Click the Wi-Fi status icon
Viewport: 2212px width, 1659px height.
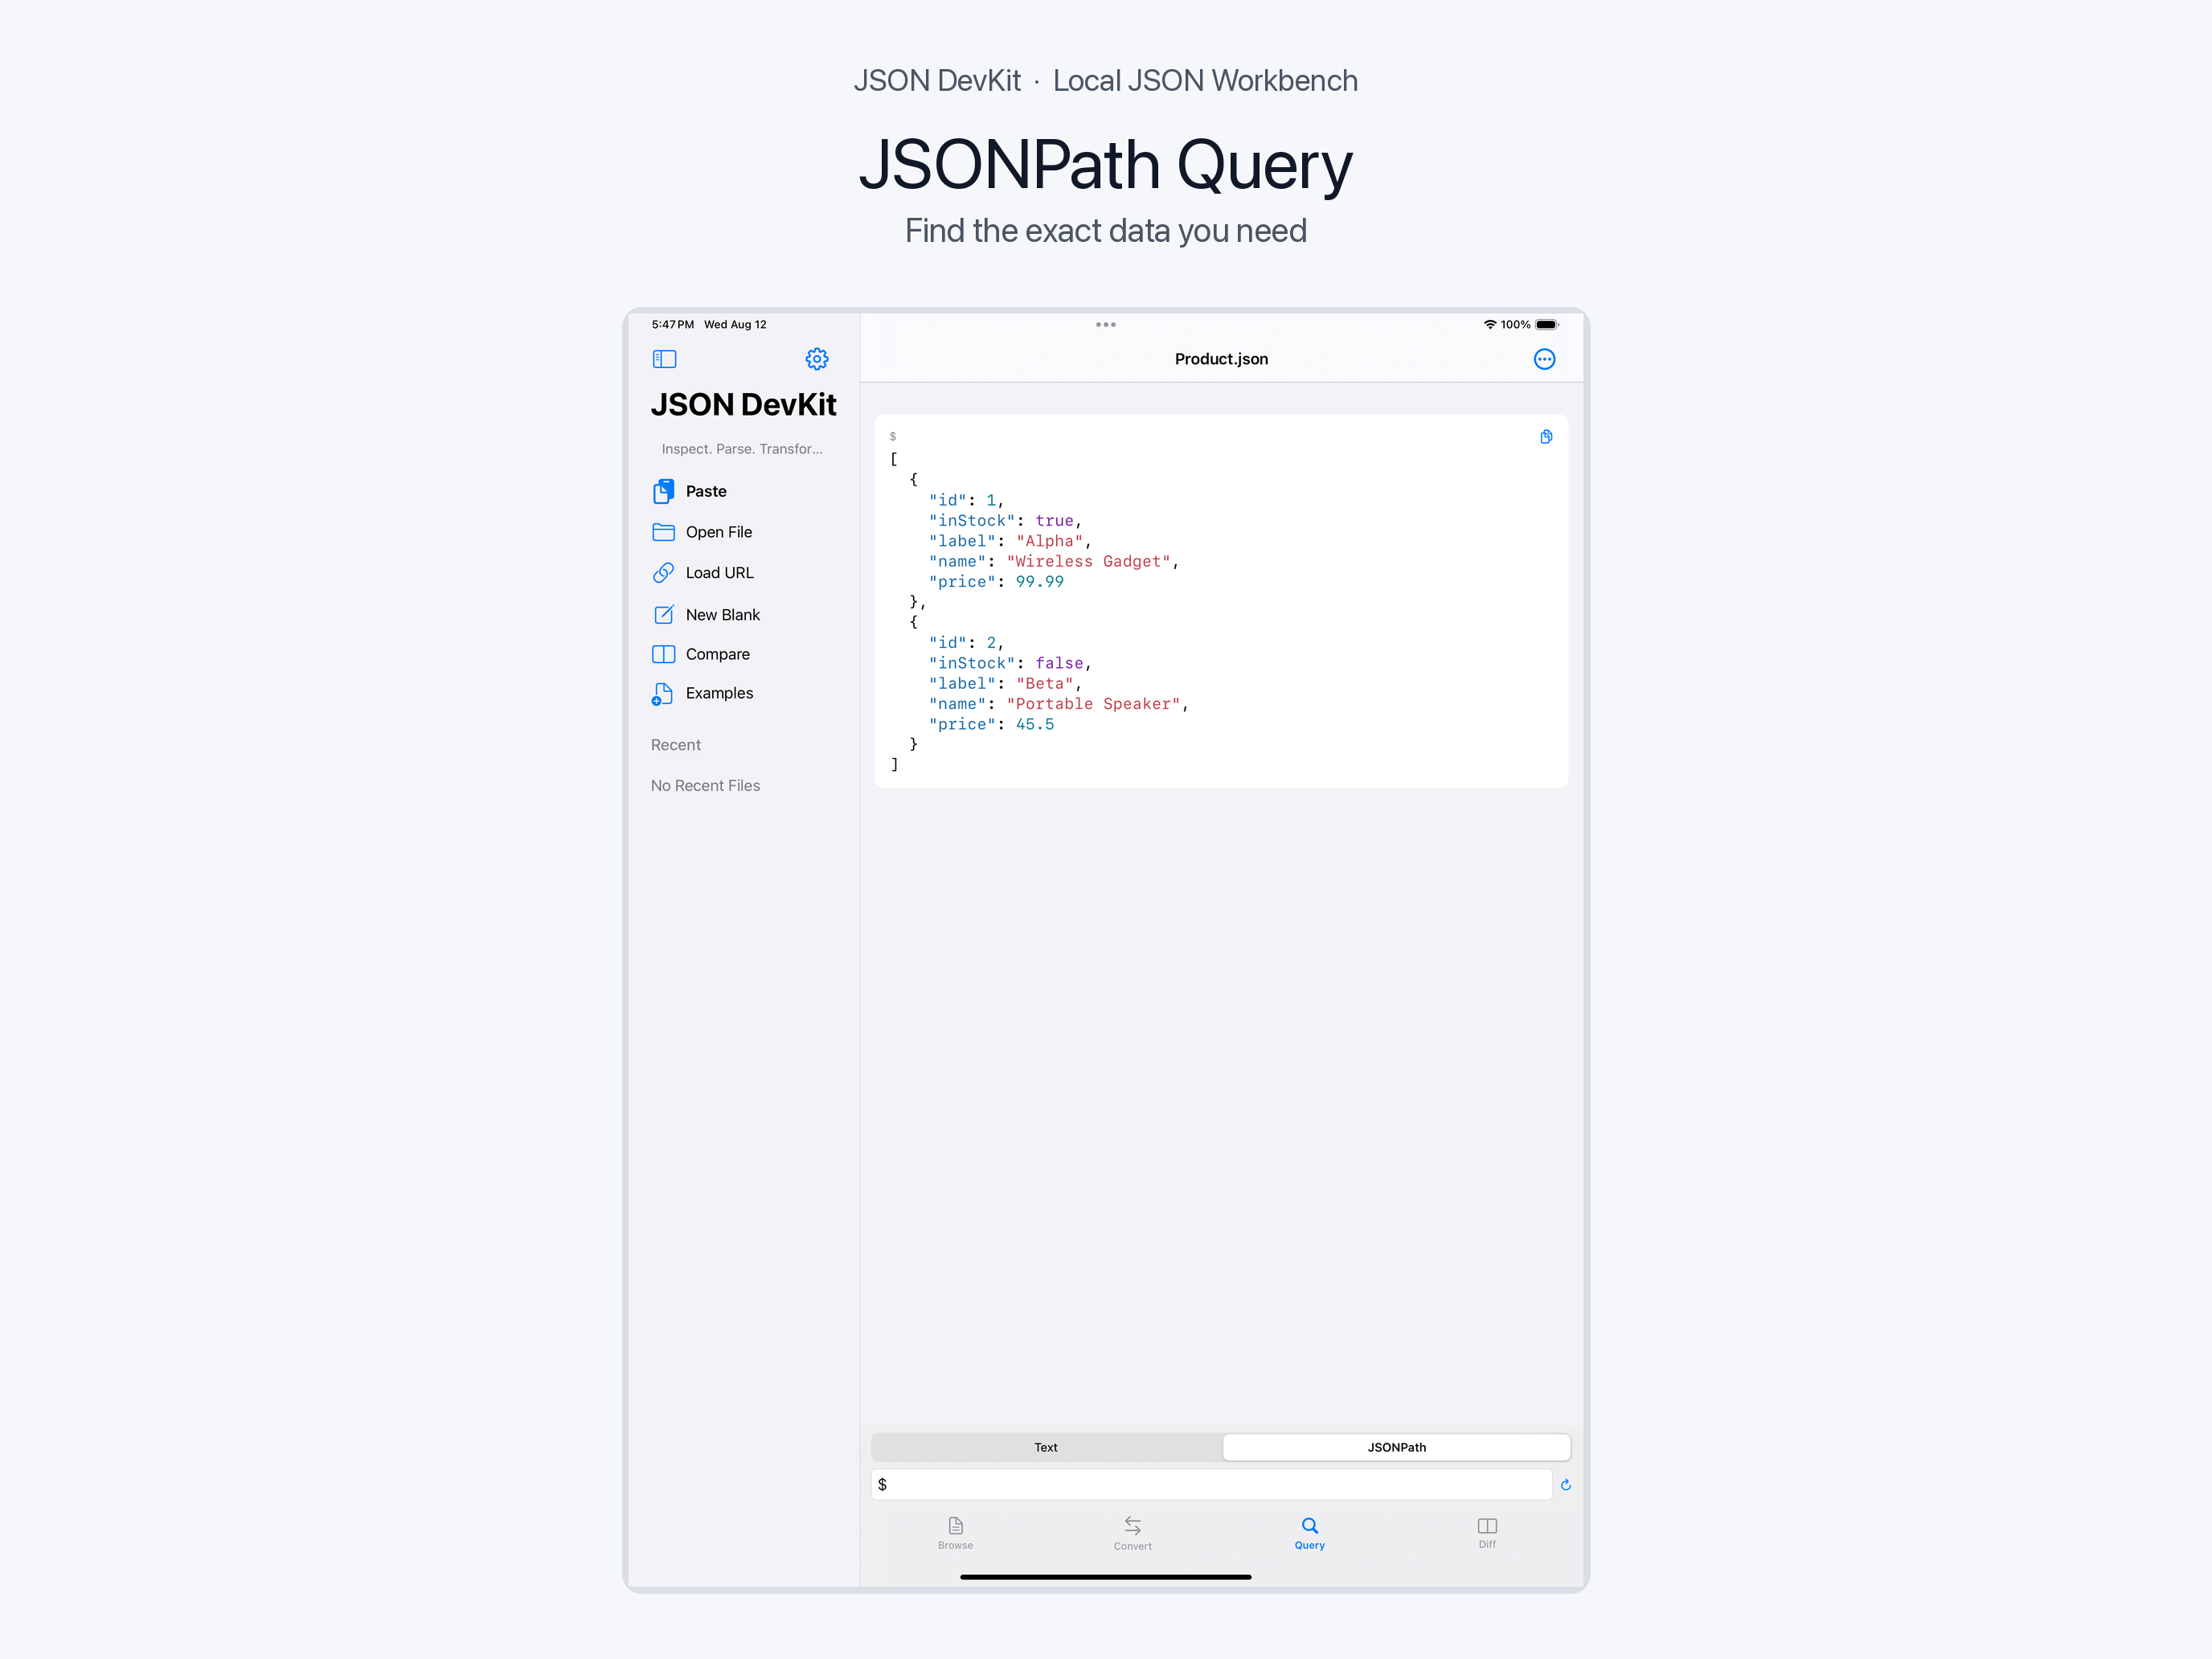1489,325
